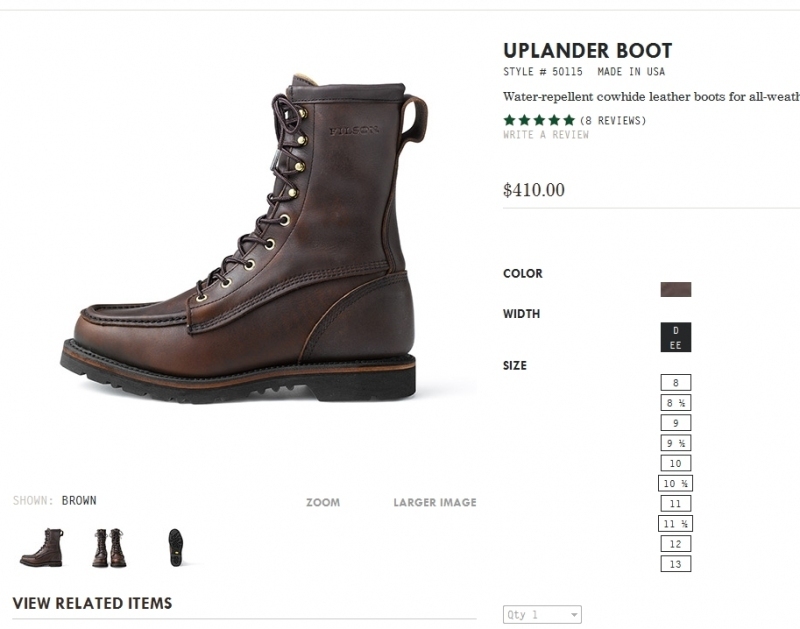Pick size 11 ½
Screen dimensions: 800x629
tap(676, 523)
